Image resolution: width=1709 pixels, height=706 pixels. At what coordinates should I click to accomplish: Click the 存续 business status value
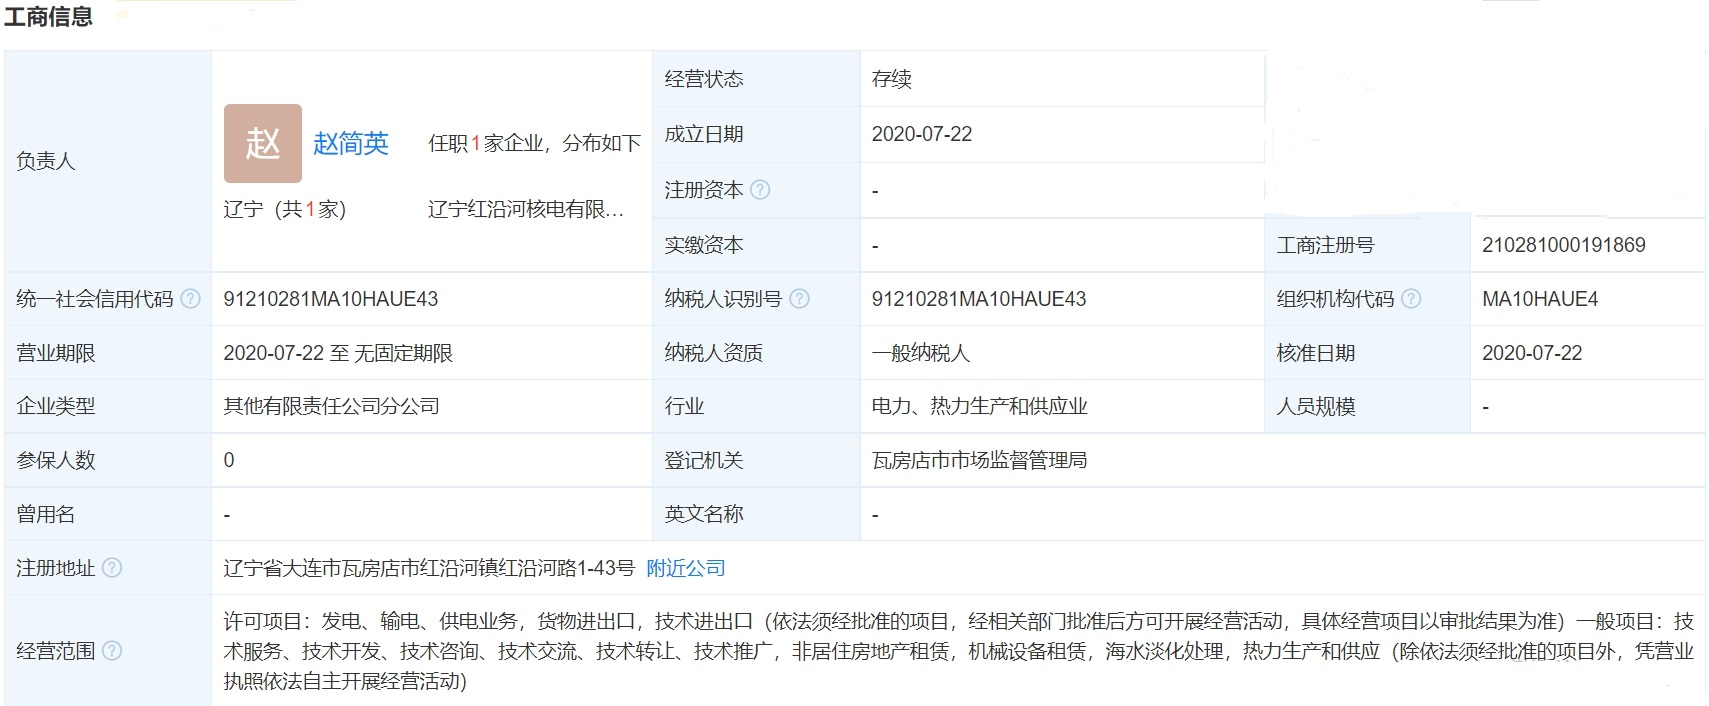(891, 79)
